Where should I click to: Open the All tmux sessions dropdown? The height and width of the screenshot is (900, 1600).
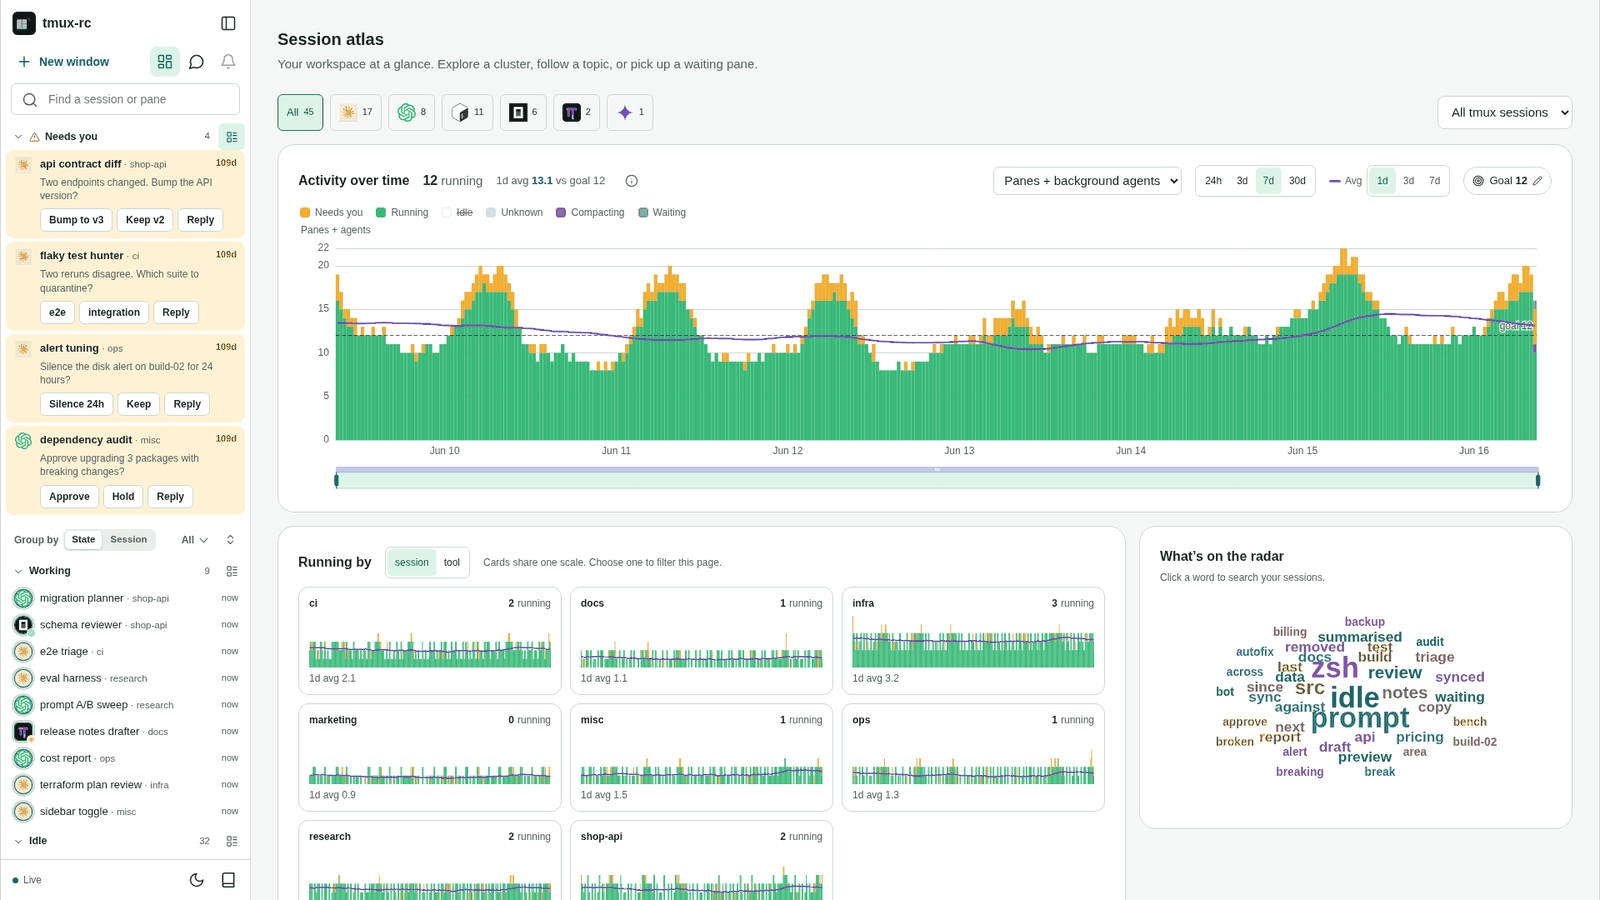(x=1504, y=113)
